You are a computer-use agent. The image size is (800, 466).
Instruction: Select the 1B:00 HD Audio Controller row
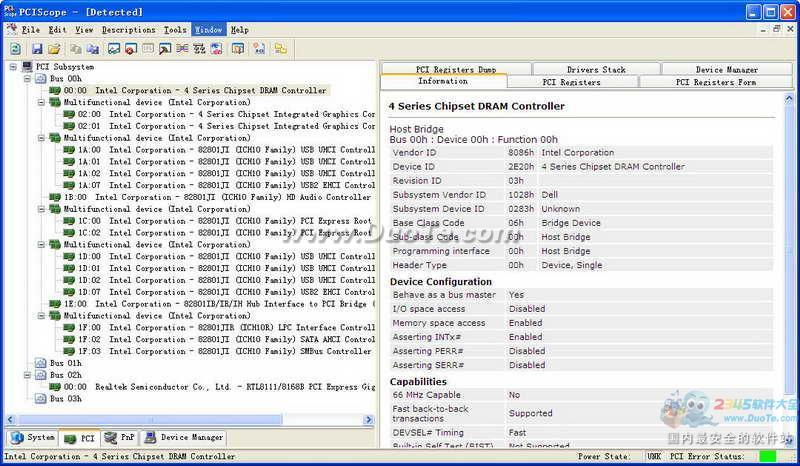(x=210, y=197)
